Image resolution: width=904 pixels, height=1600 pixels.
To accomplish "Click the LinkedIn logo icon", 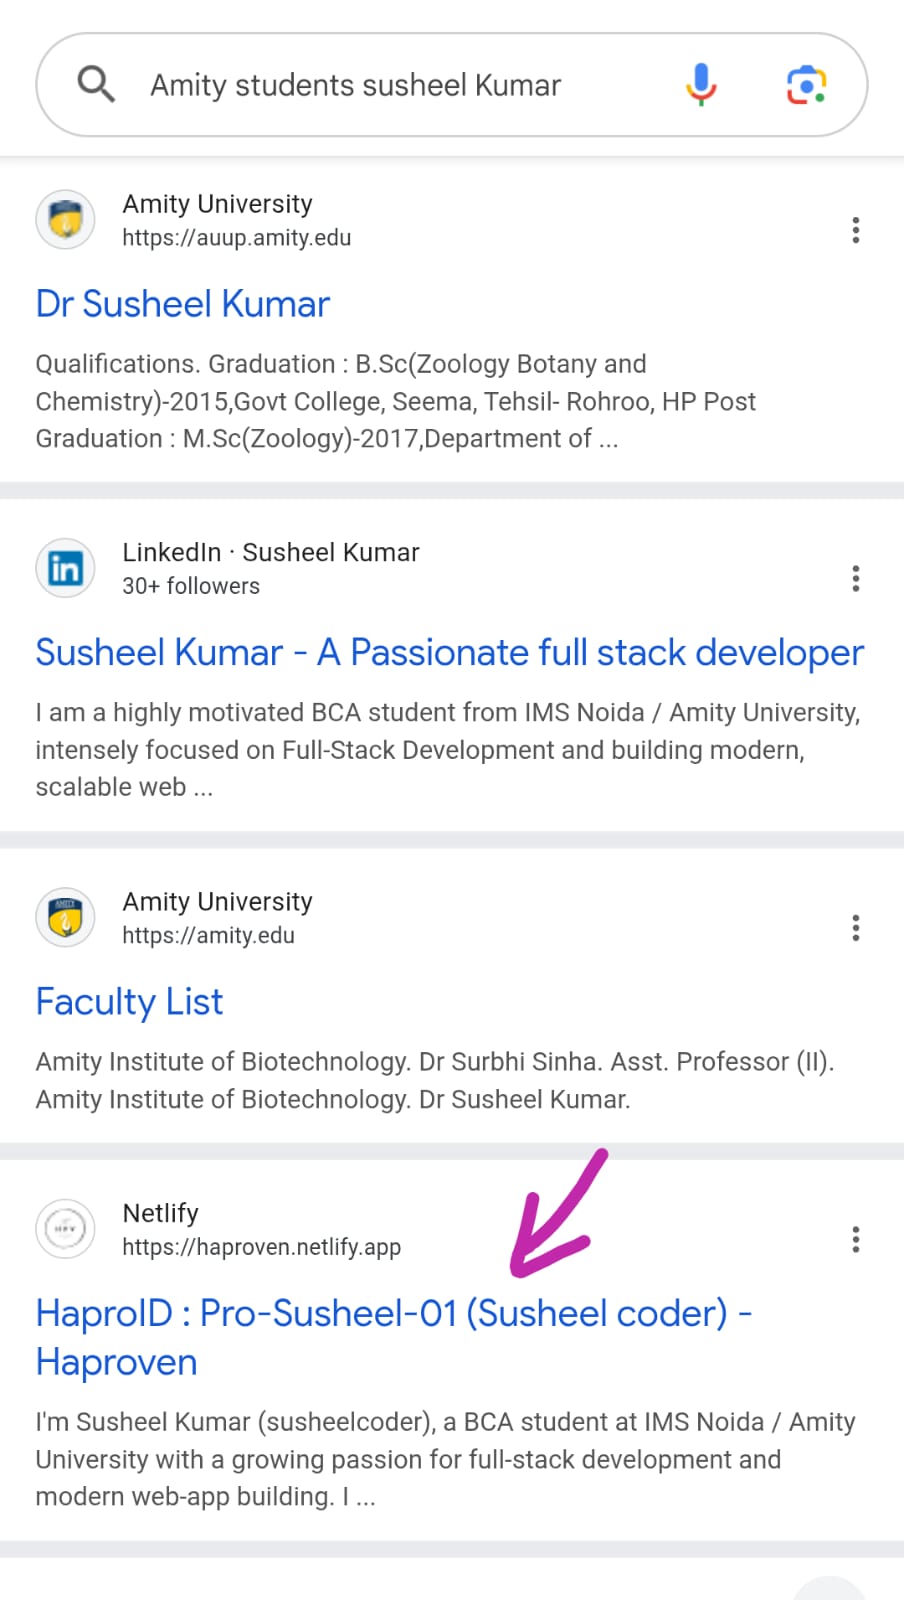I will click(66, 569).
